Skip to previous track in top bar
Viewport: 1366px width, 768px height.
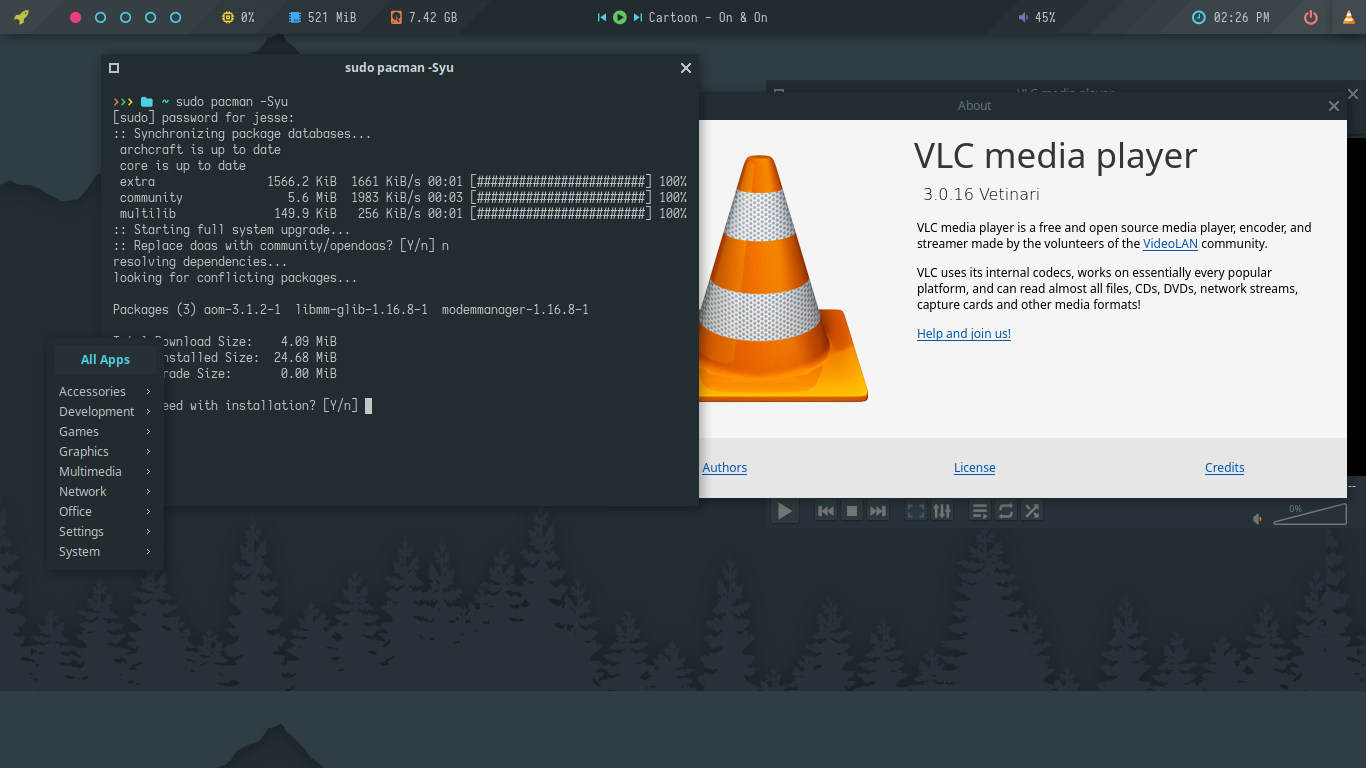(602, 18)
